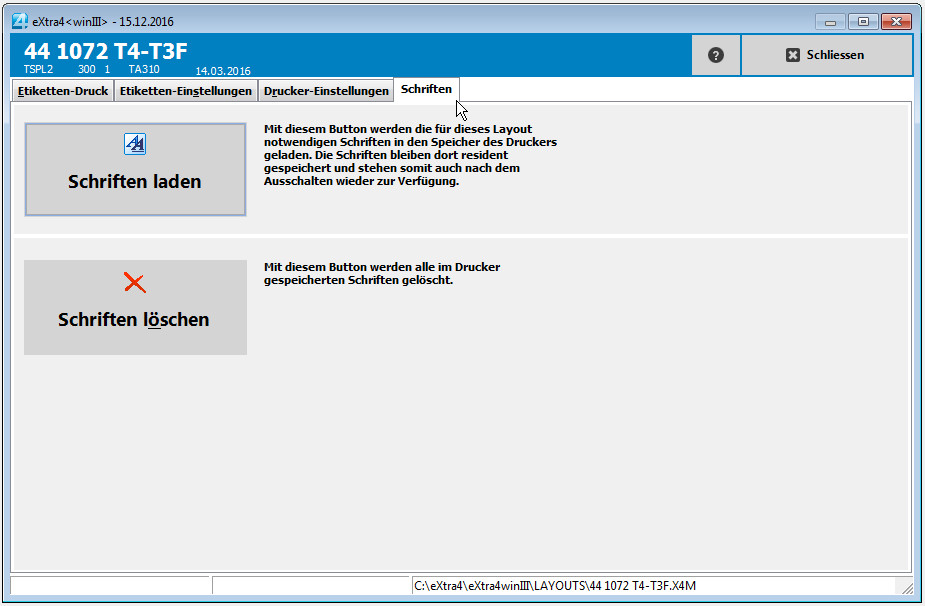The height and width of the screenshot is (606, 925).
Task: Open help via the question mark icon
Action: (715, 55)
